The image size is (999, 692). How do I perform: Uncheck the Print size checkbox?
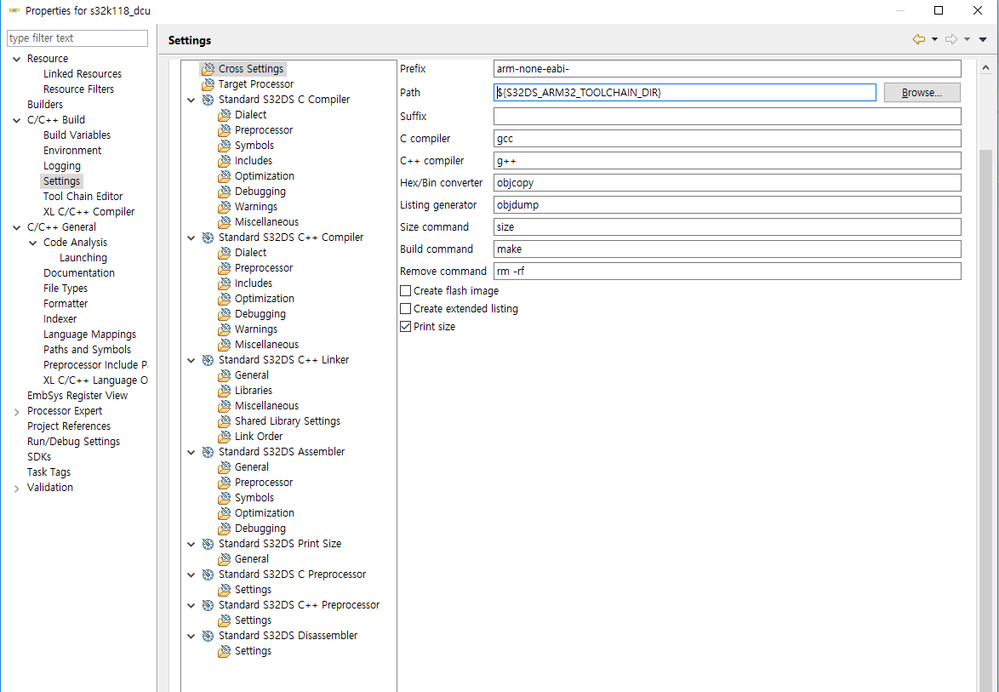[405, 326]
